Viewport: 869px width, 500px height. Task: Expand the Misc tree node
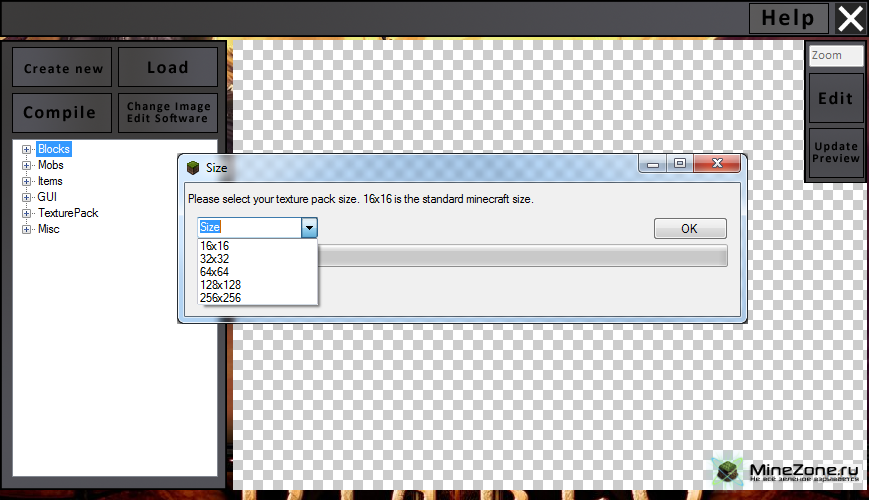point(27,229)
